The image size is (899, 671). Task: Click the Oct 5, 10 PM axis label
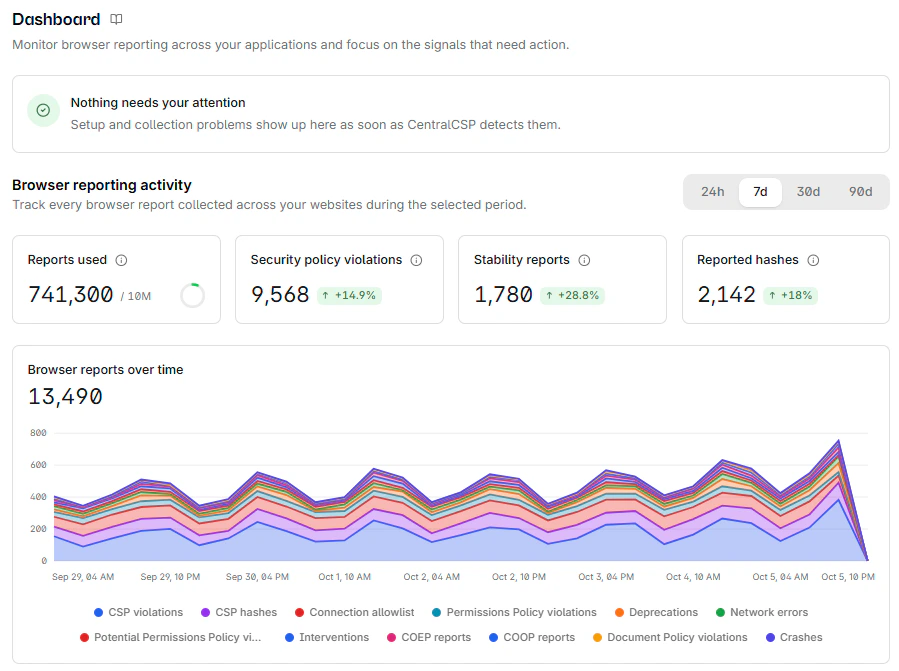point(848,577)
